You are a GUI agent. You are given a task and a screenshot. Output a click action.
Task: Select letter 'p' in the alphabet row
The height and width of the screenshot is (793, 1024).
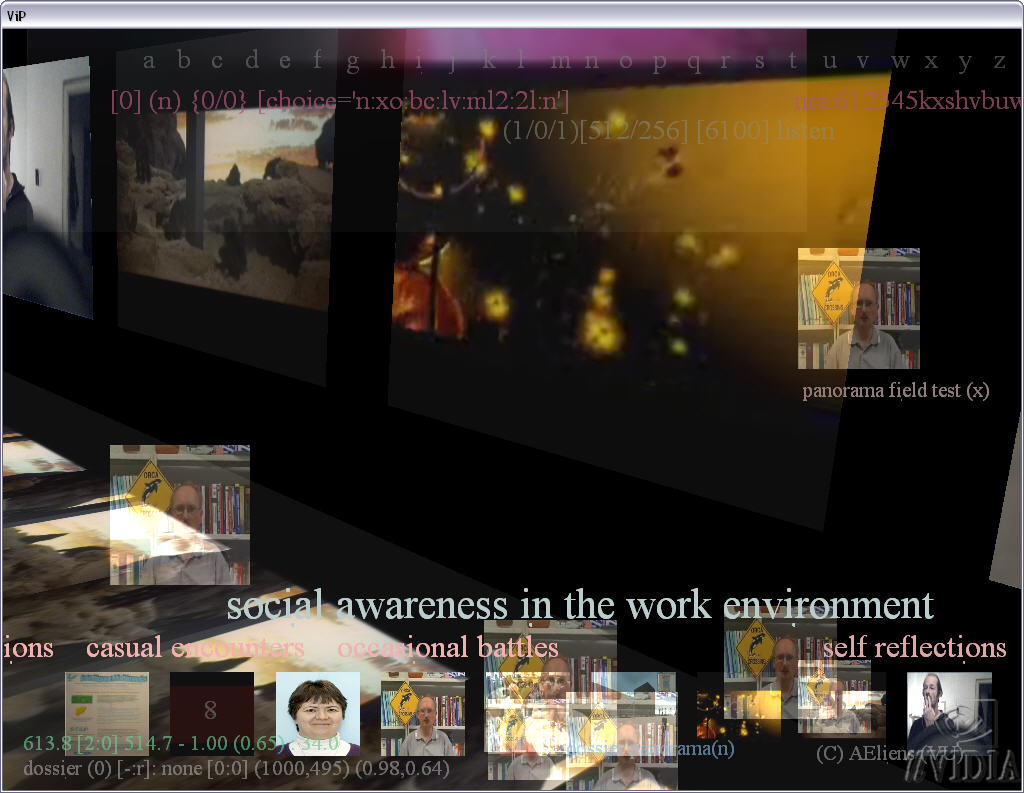(660, 64)
